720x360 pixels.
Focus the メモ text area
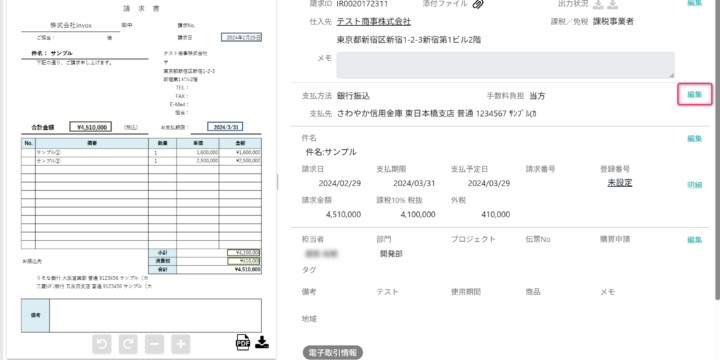(x=506, y=65)
